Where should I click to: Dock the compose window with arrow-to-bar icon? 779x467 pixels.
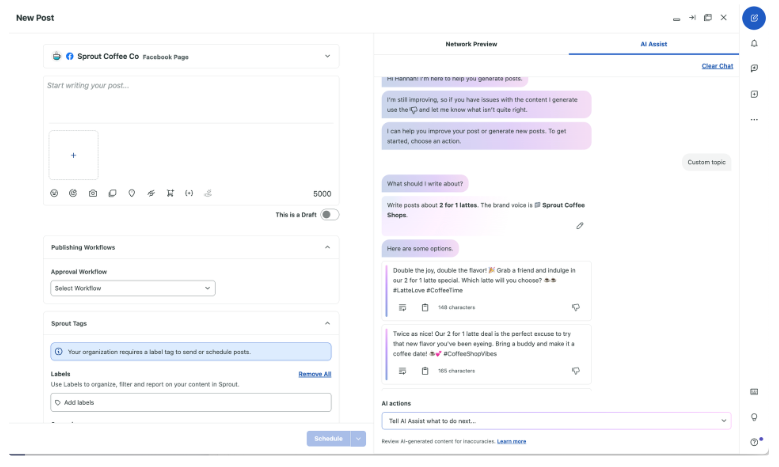[x=692, y=18]
